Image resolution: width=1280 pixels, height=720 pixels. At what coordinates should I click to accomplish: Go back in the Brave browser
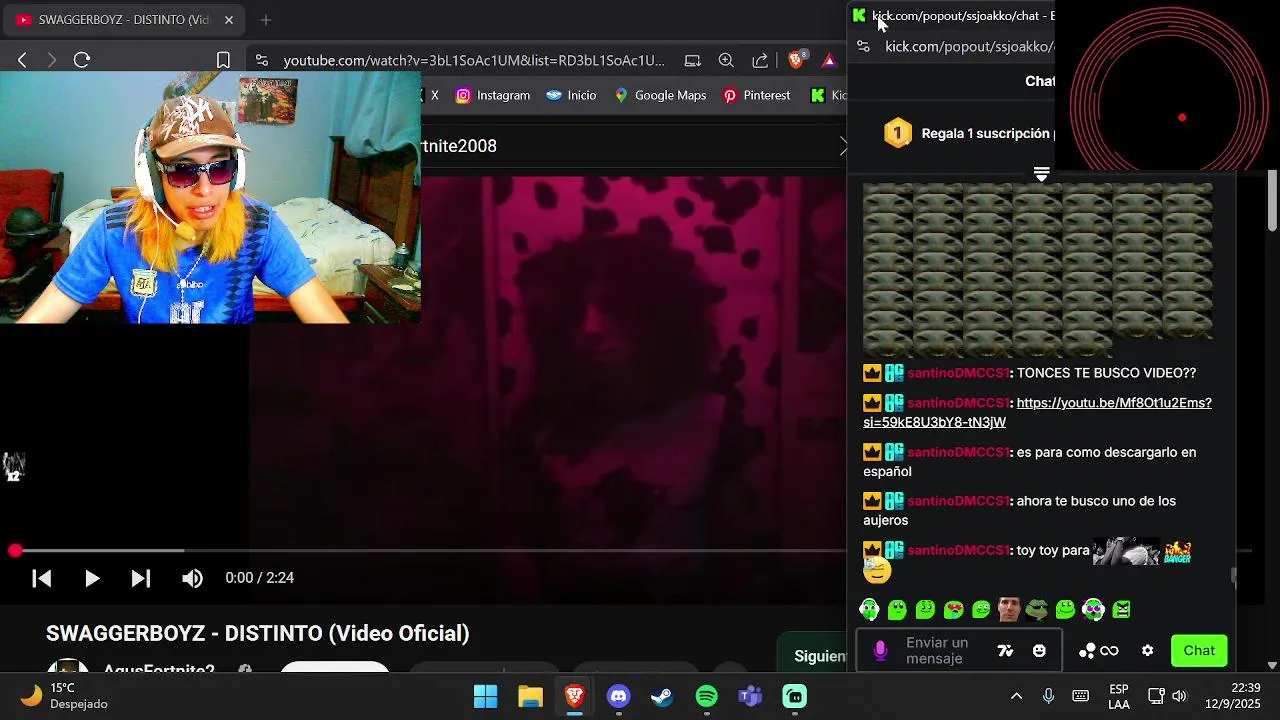click(x=22, y=60)
